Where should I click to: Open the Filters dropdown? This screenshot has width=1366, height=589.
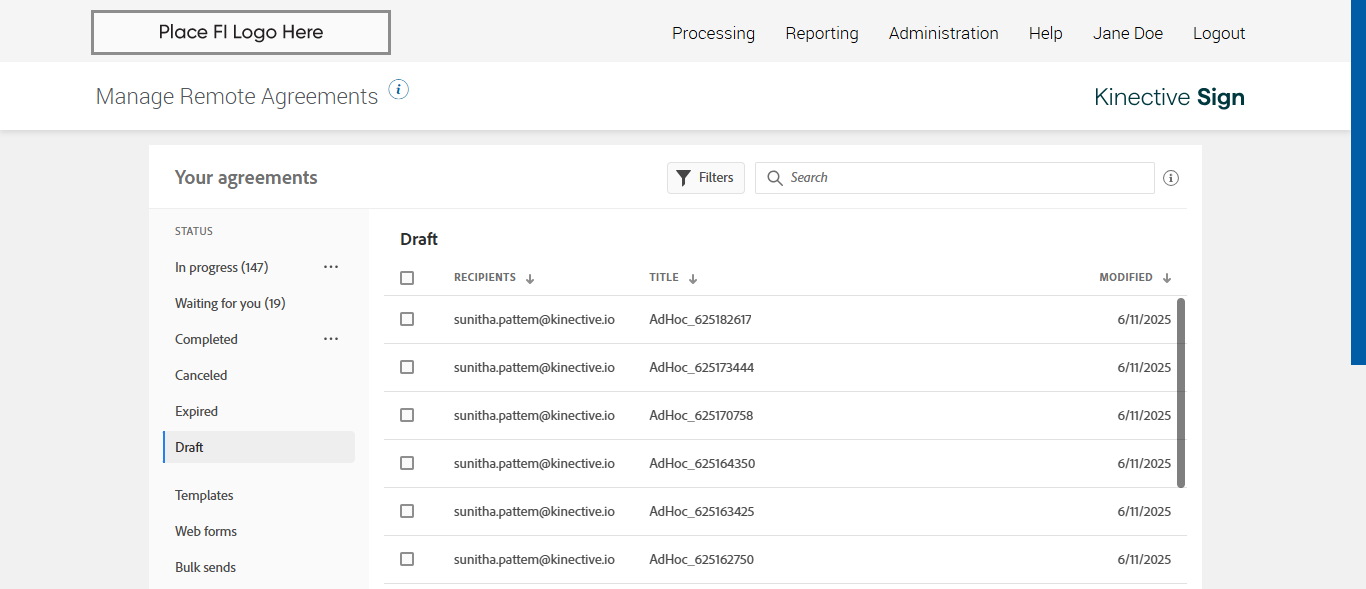[x=706, y=178]
